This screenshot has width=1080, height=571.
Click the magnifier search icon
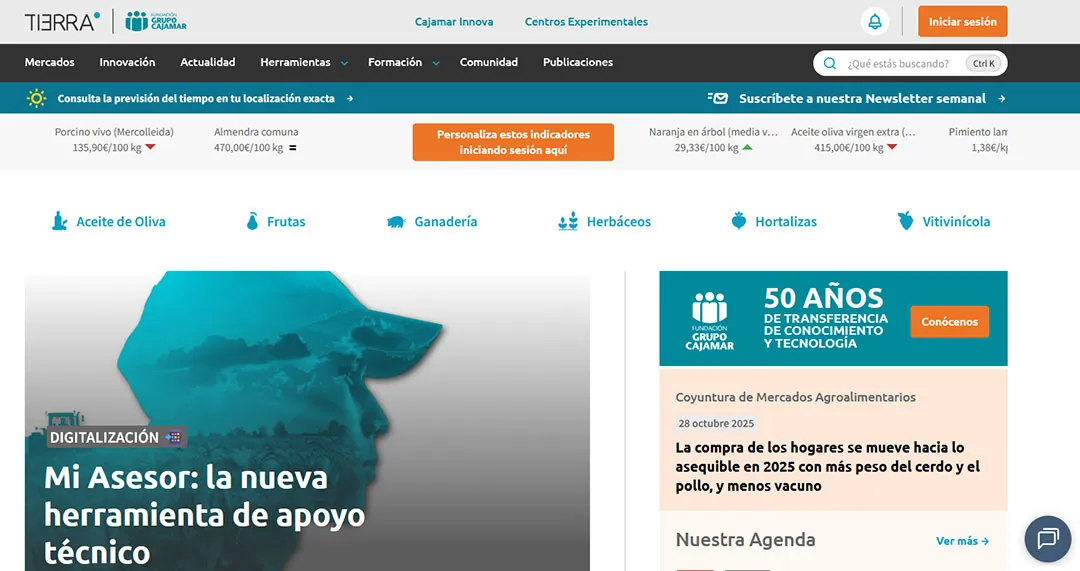(x=830, y=63)
